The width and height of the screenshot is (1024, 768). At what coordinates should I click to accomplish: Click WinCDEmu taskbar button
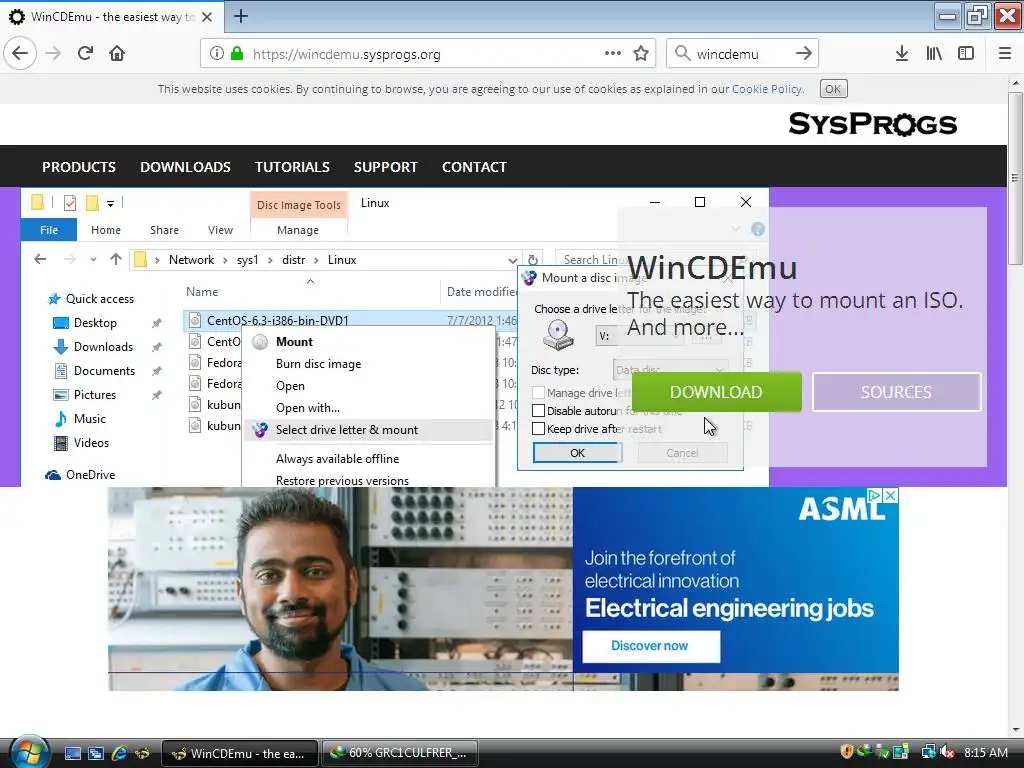pos(240,753)
